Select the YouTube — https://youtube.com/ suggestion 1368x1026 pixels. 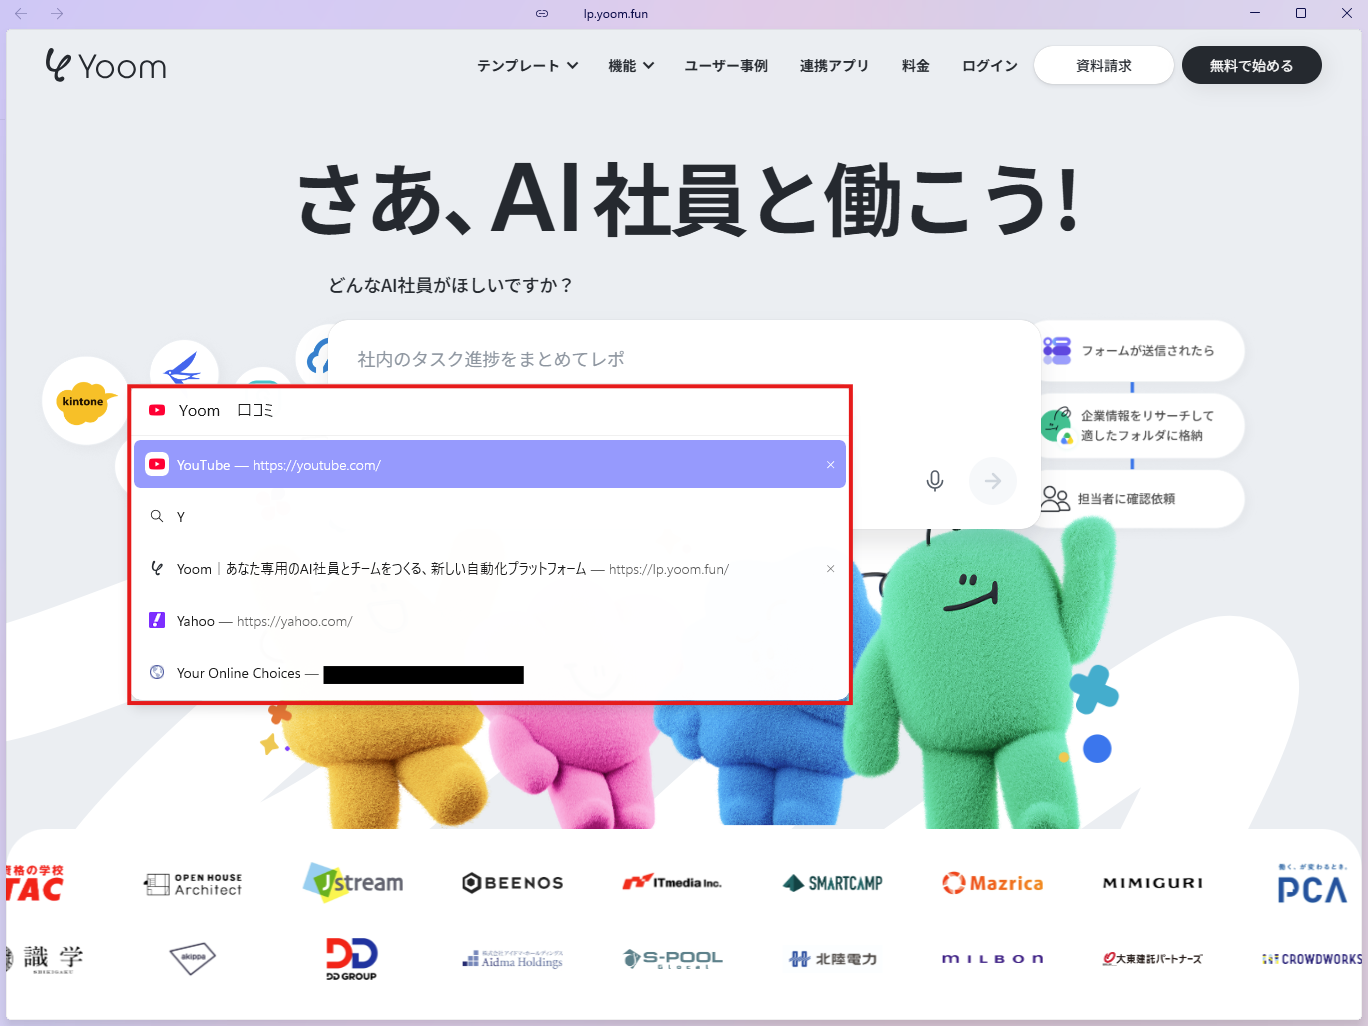pos(490,465)
